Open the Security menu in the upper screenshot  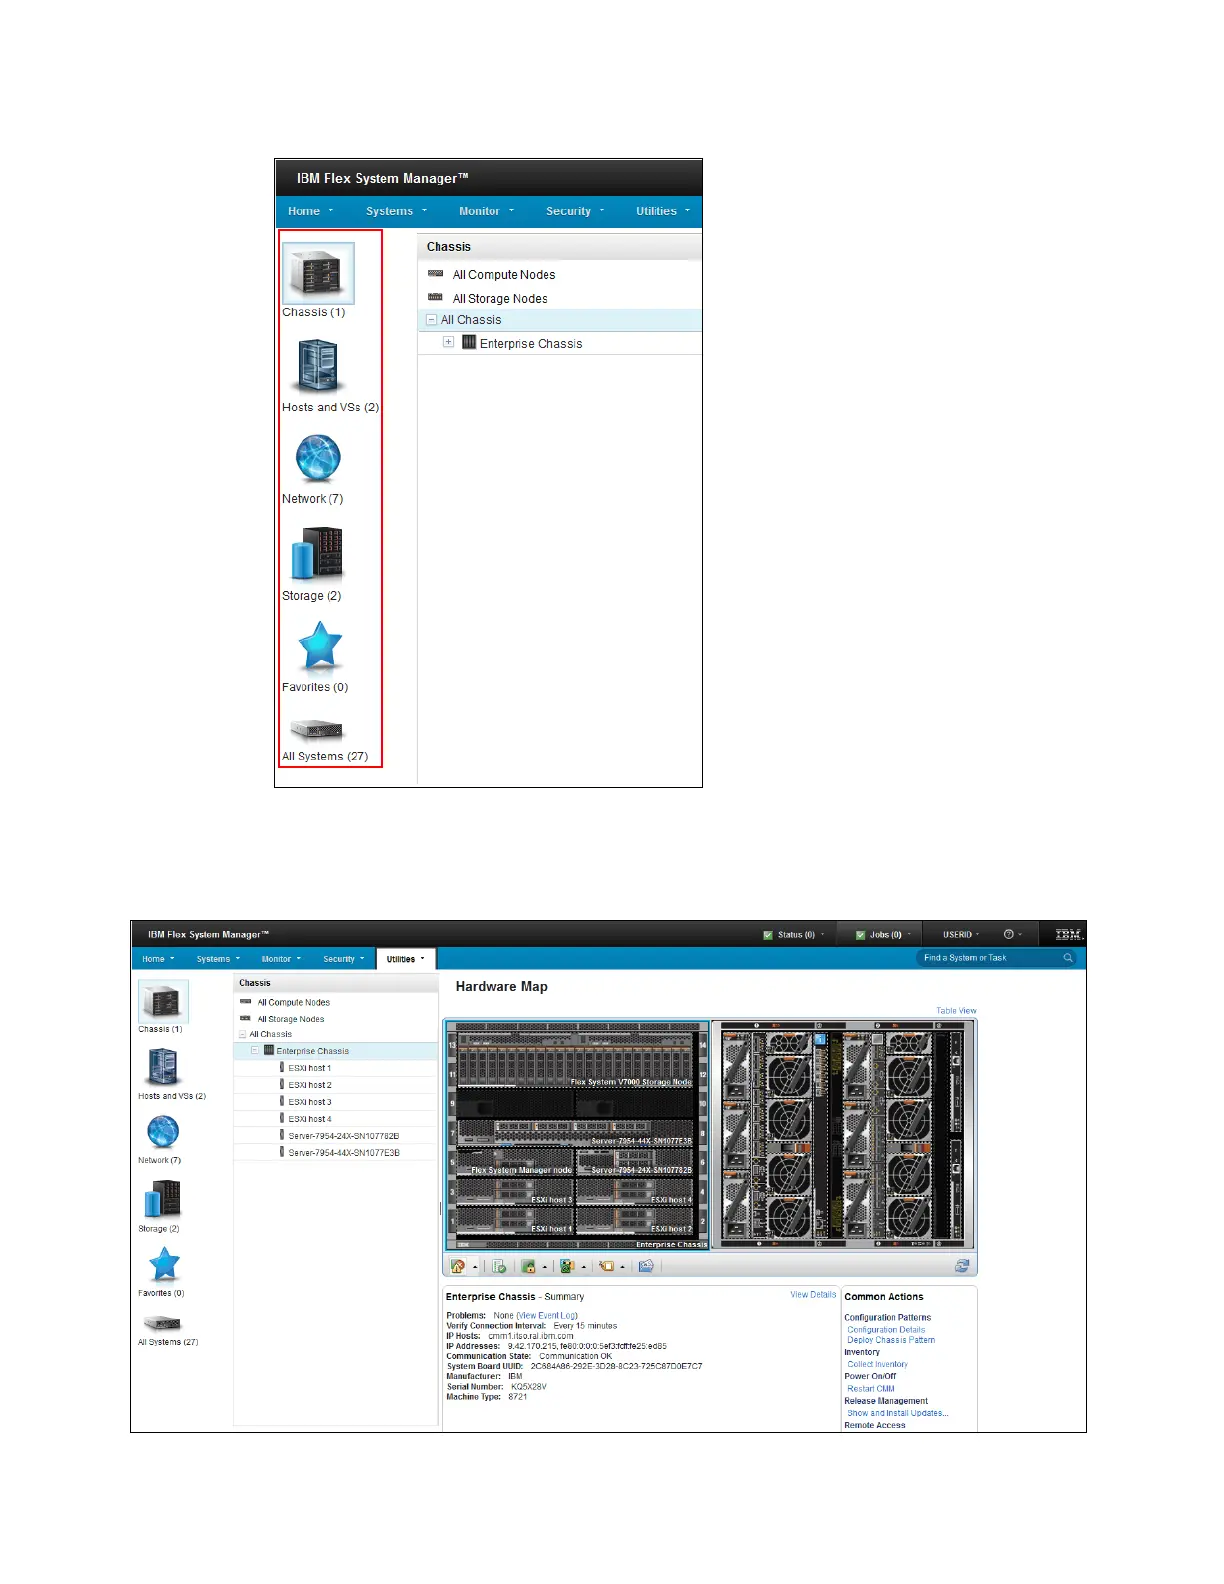pyautogui.click(x=575, y=211)
